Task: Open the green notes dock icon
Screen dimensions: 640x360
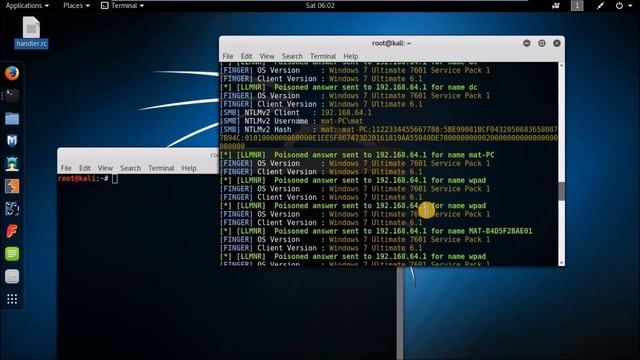Action: (12, 254)
